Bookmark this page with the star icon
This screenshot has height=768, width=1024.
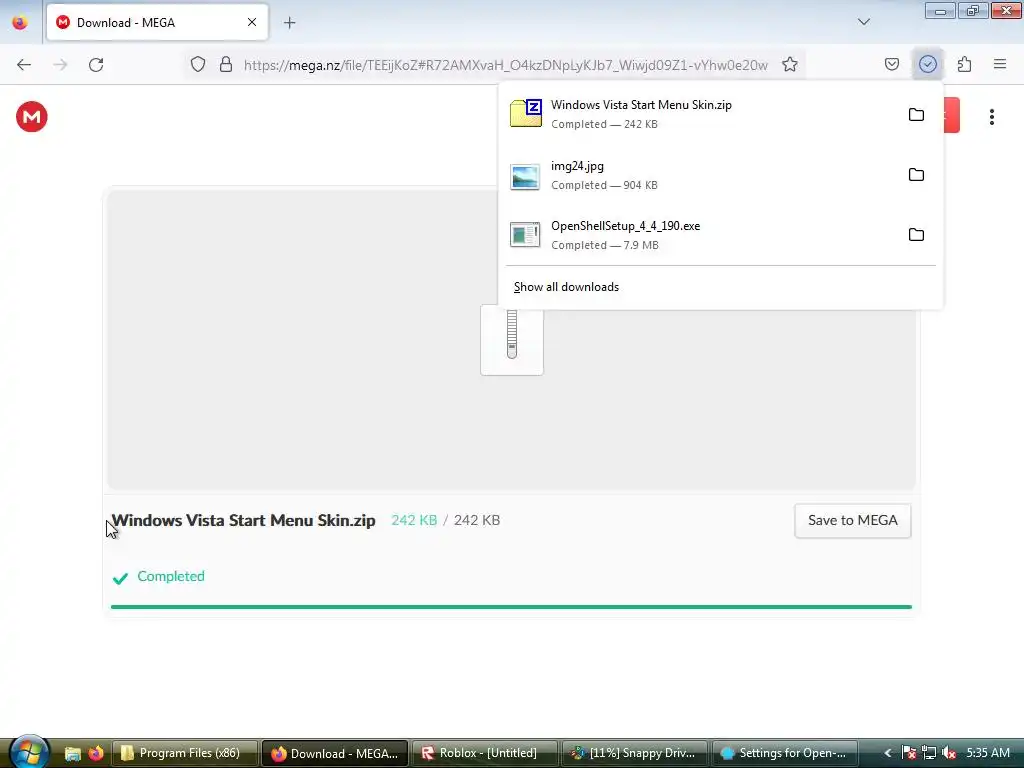tap(790, 64)
